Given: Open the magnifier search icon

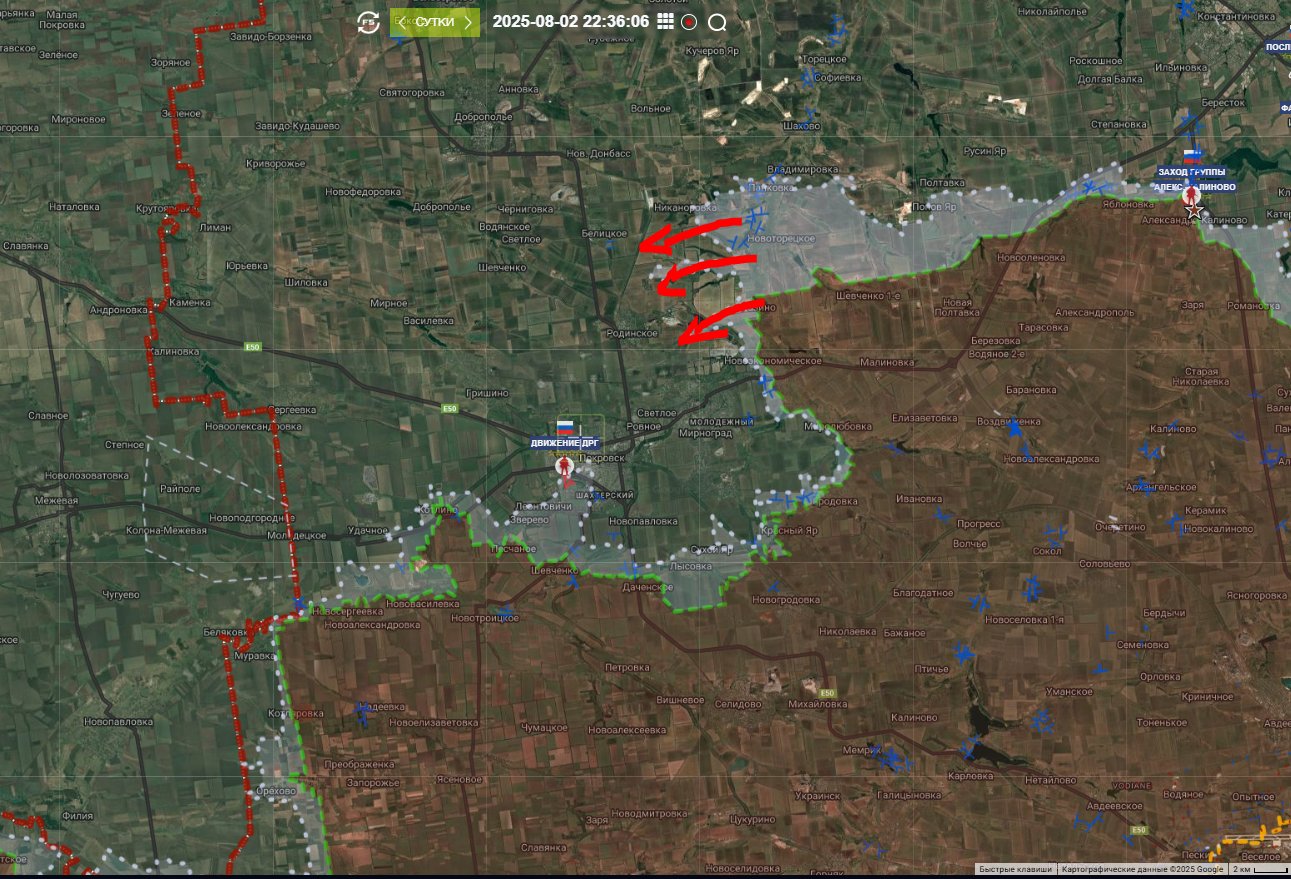Looking at the screenshot, I should pyautogui.click(x=717, y=22).
